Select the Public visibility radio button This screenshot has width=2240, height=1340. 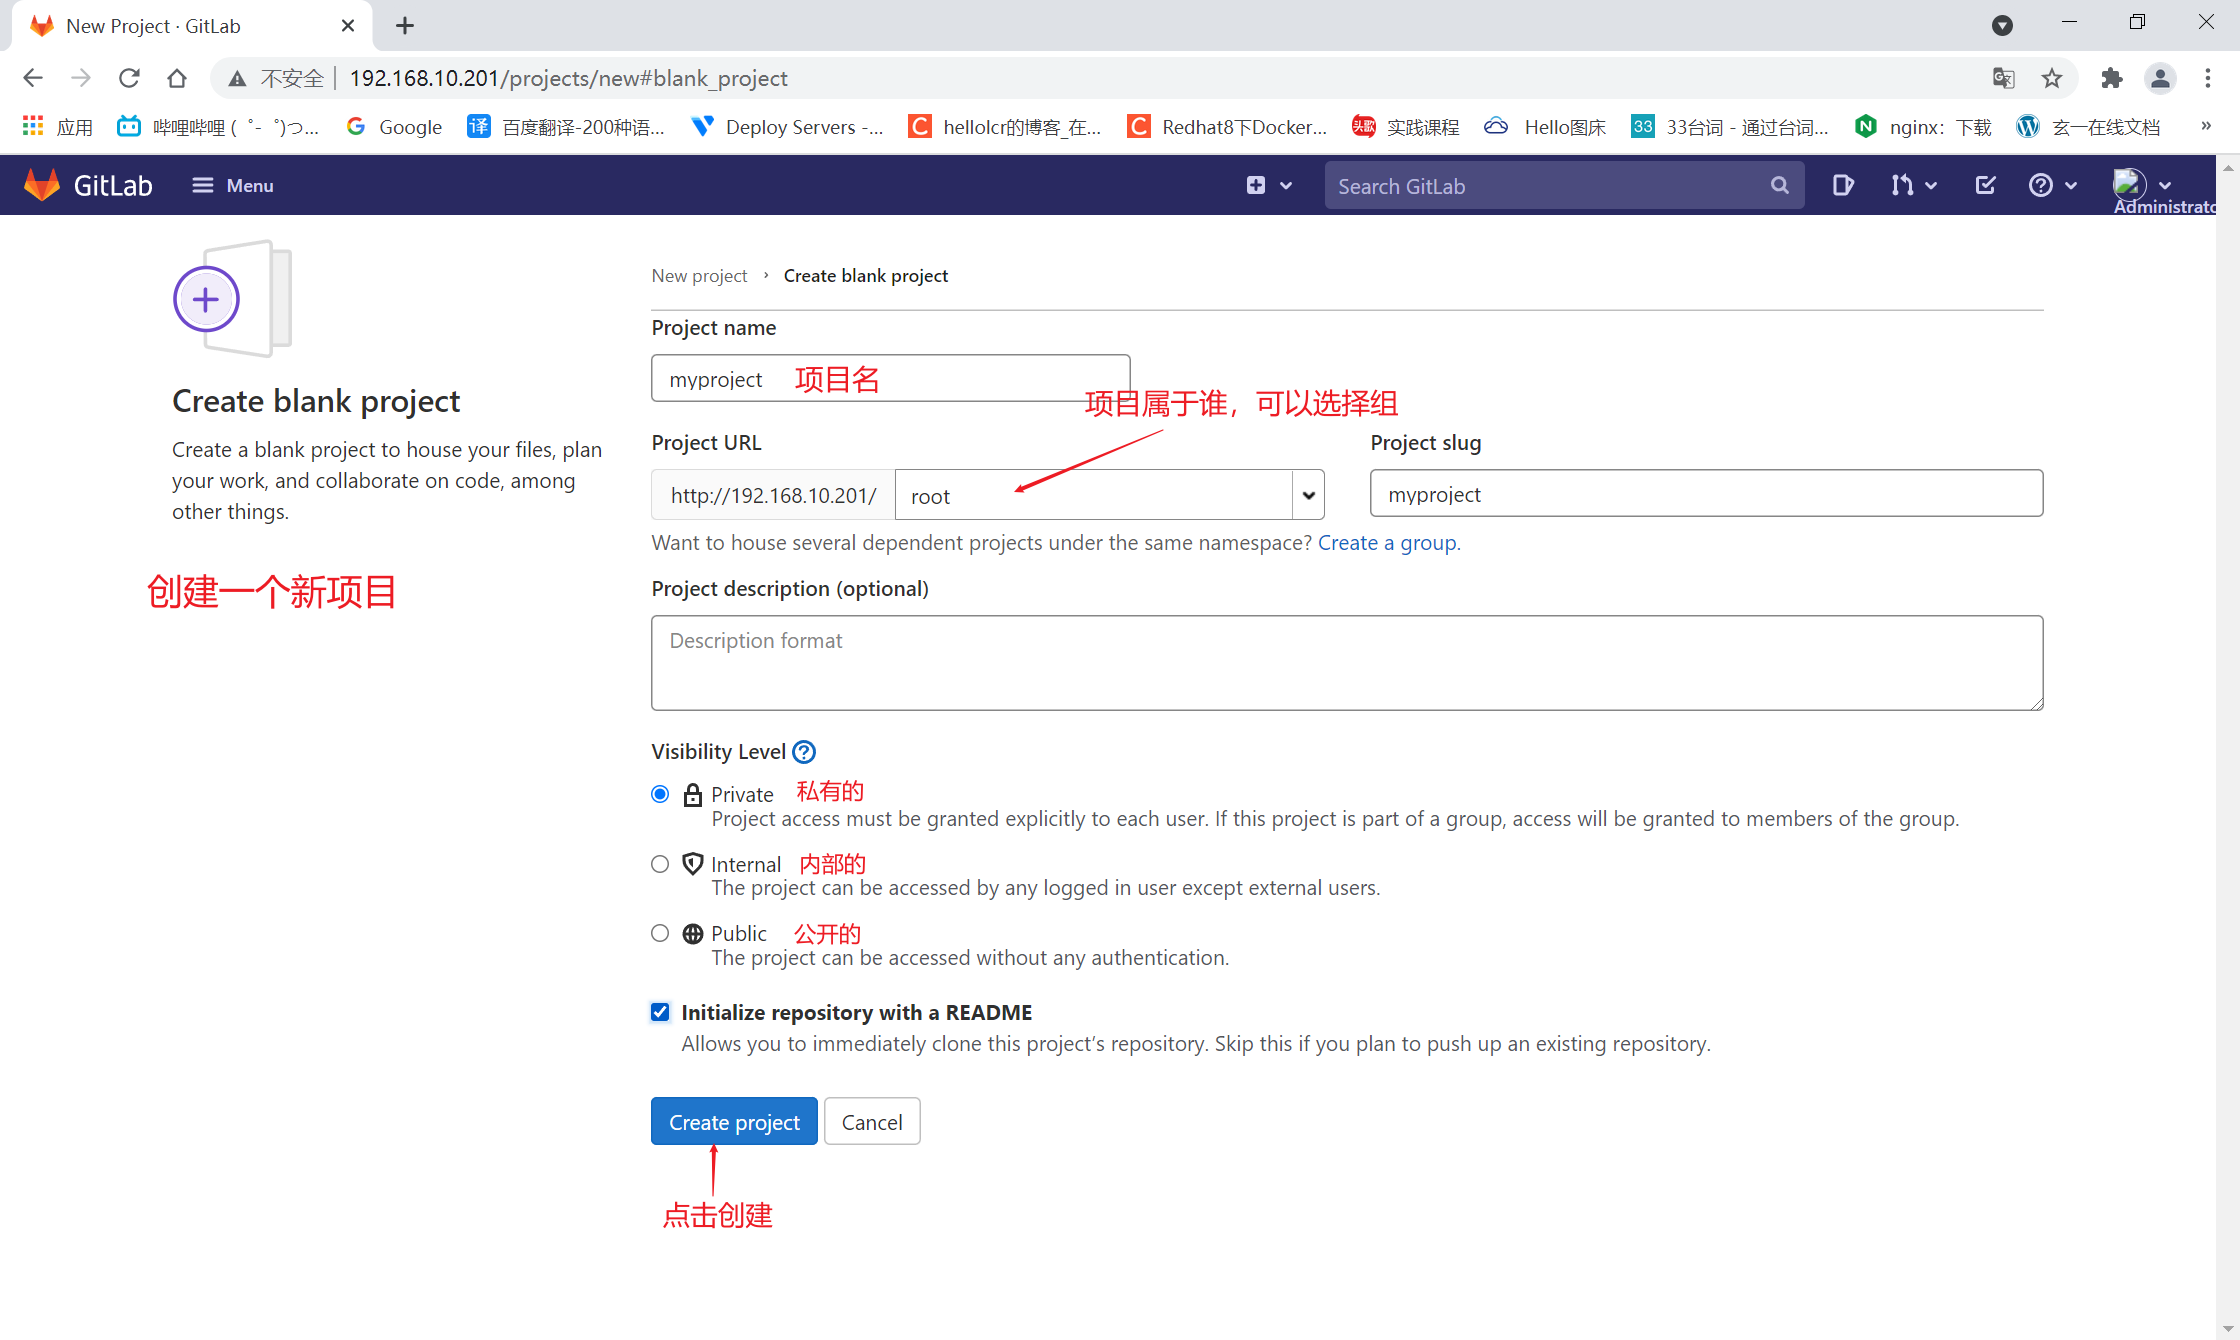tap(660, 933)
